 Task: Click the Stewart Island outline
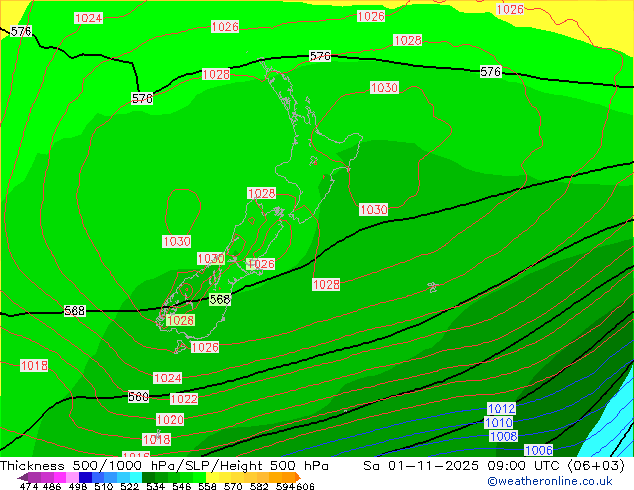(x=180, y=347)
